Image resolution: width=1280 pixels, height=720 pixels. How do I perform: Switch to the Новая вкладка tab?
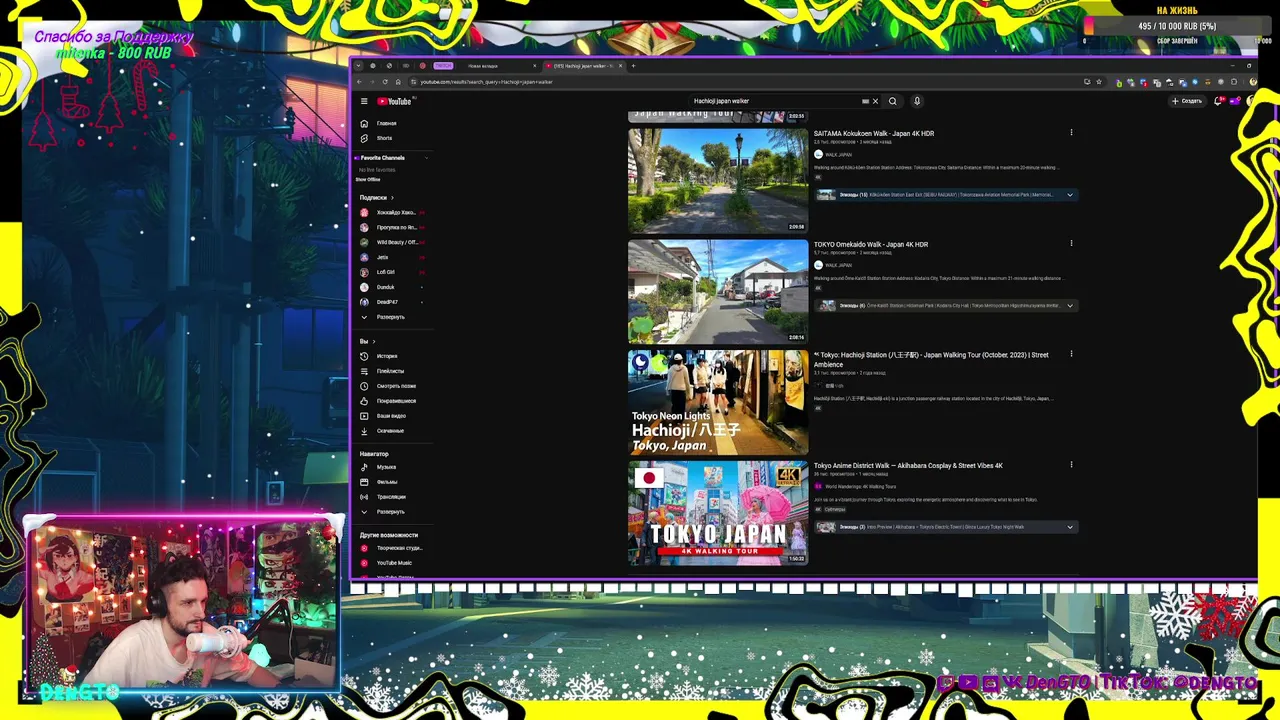point(483,66)
